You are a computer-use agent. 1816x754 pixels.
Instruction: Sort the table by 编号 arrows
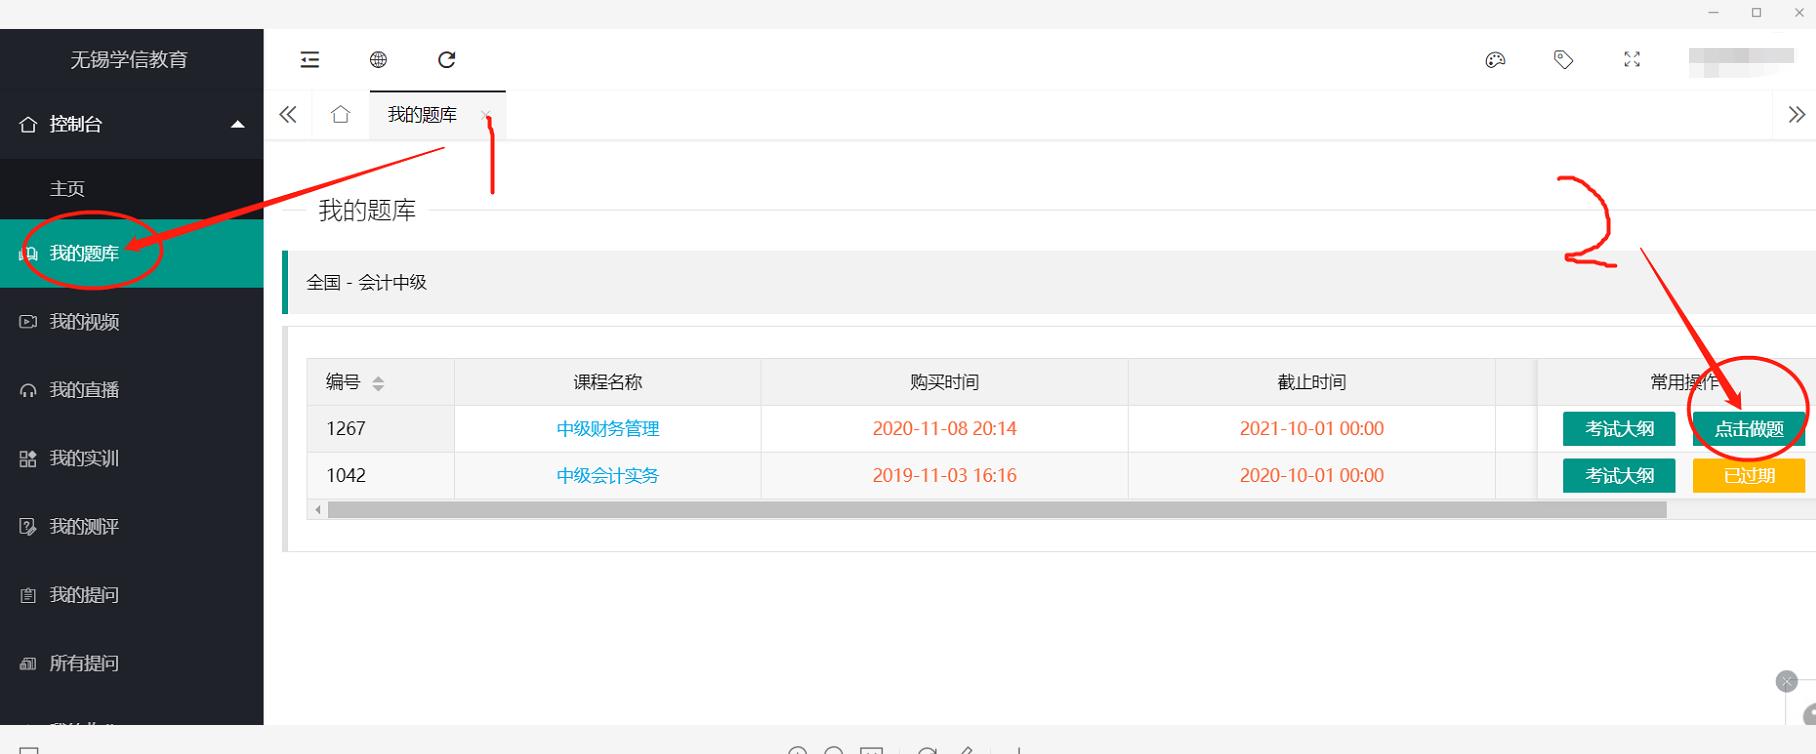378,383
